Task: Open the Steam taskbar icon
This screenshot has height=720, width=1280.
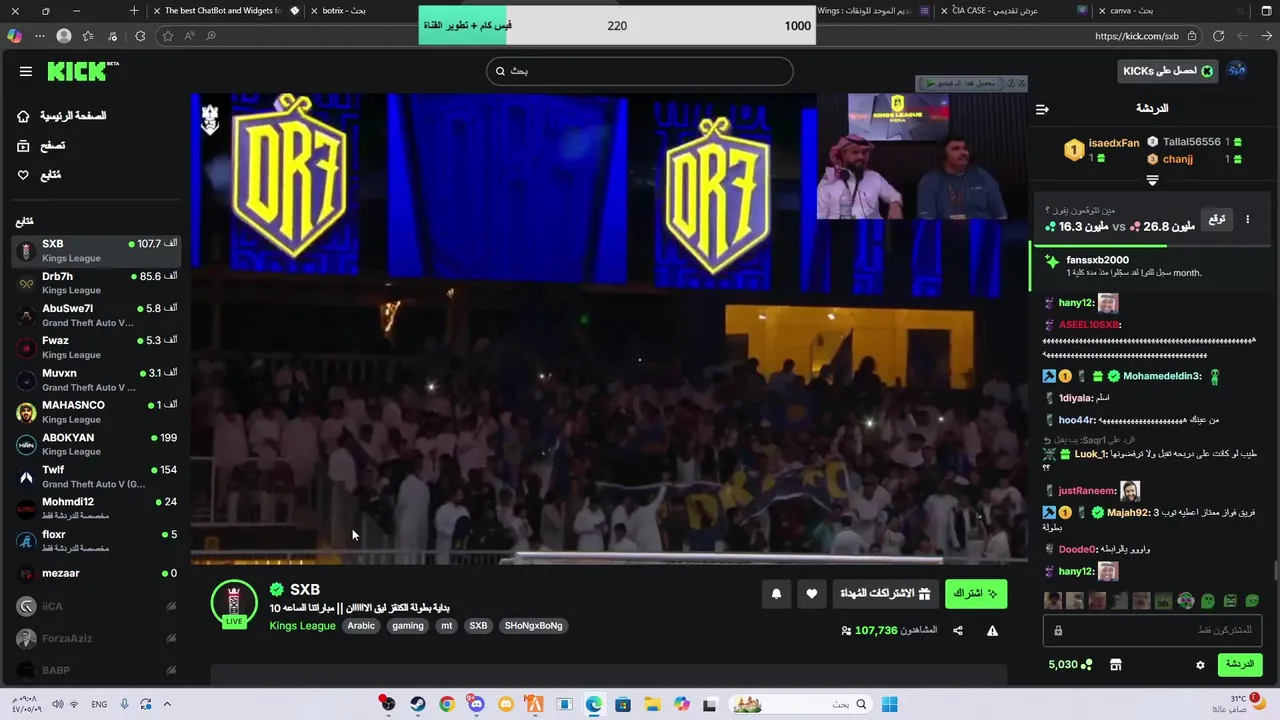Action: coord(417,704)
